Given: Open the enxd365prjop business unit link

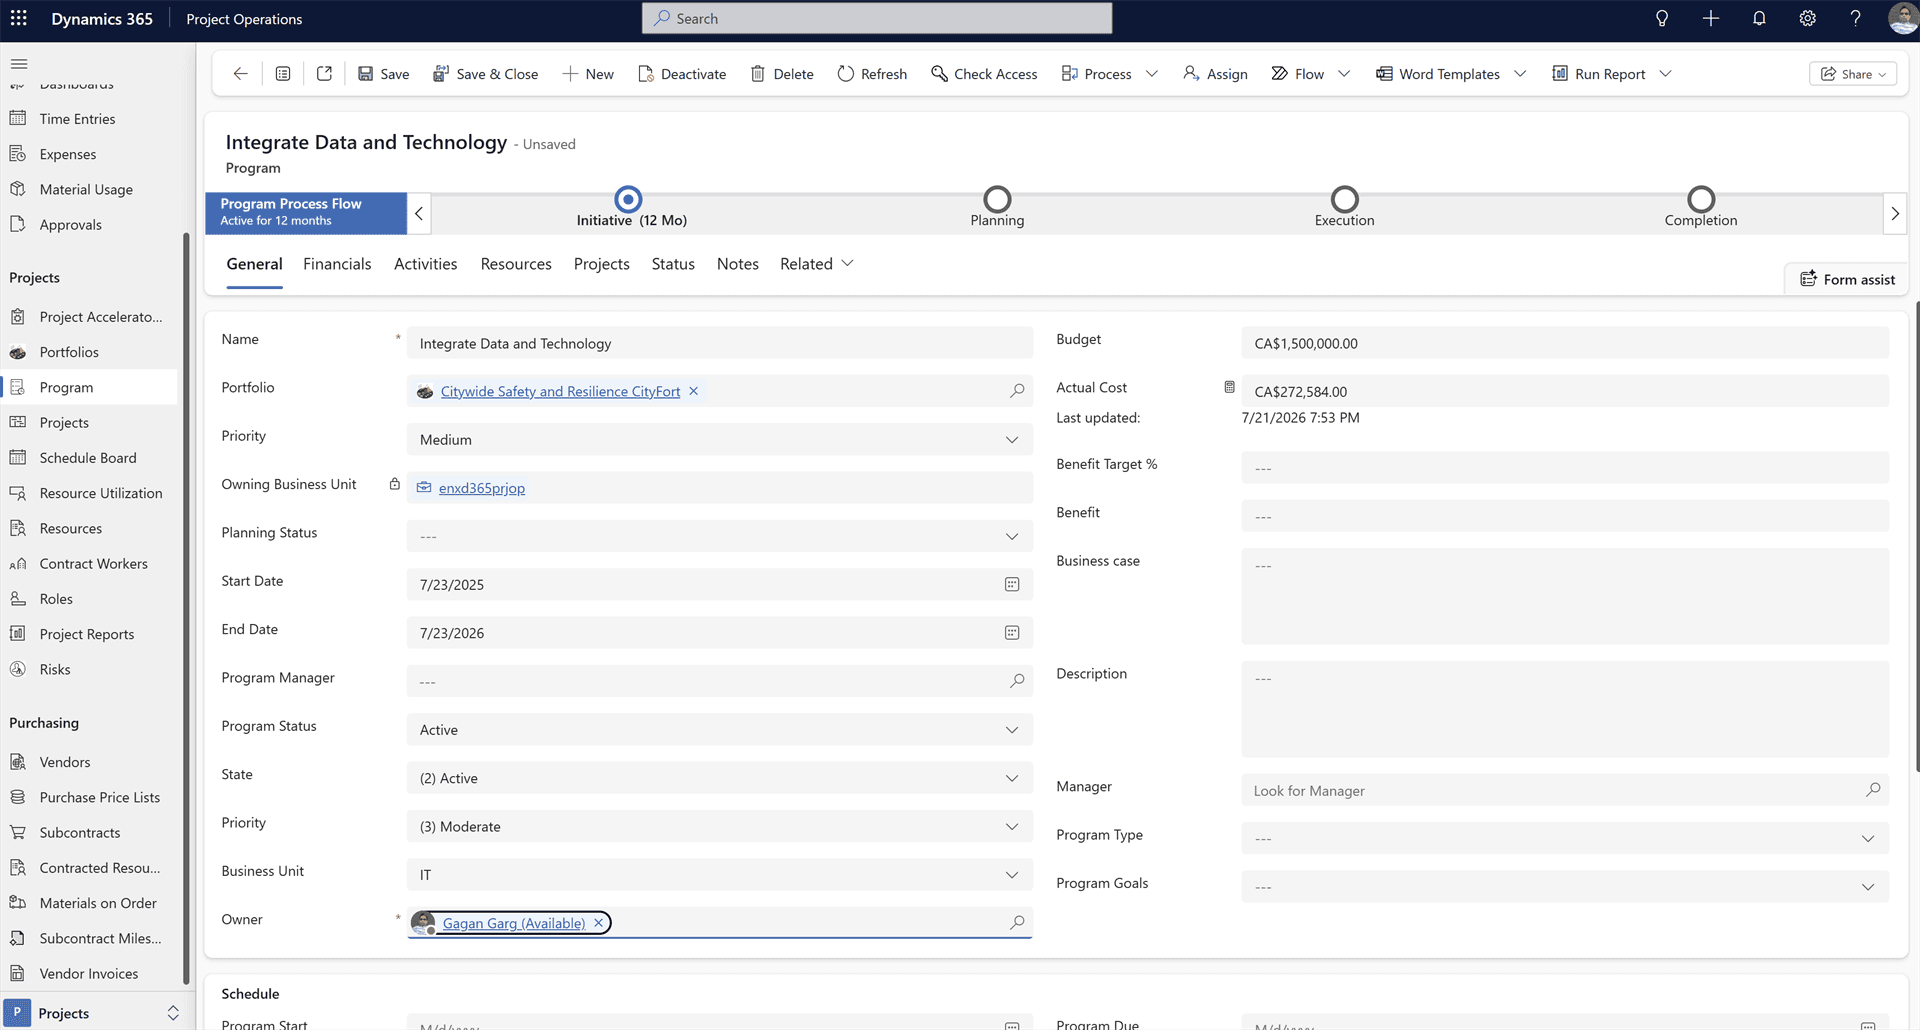Looking at the screenshot, I should click(481, 488).
